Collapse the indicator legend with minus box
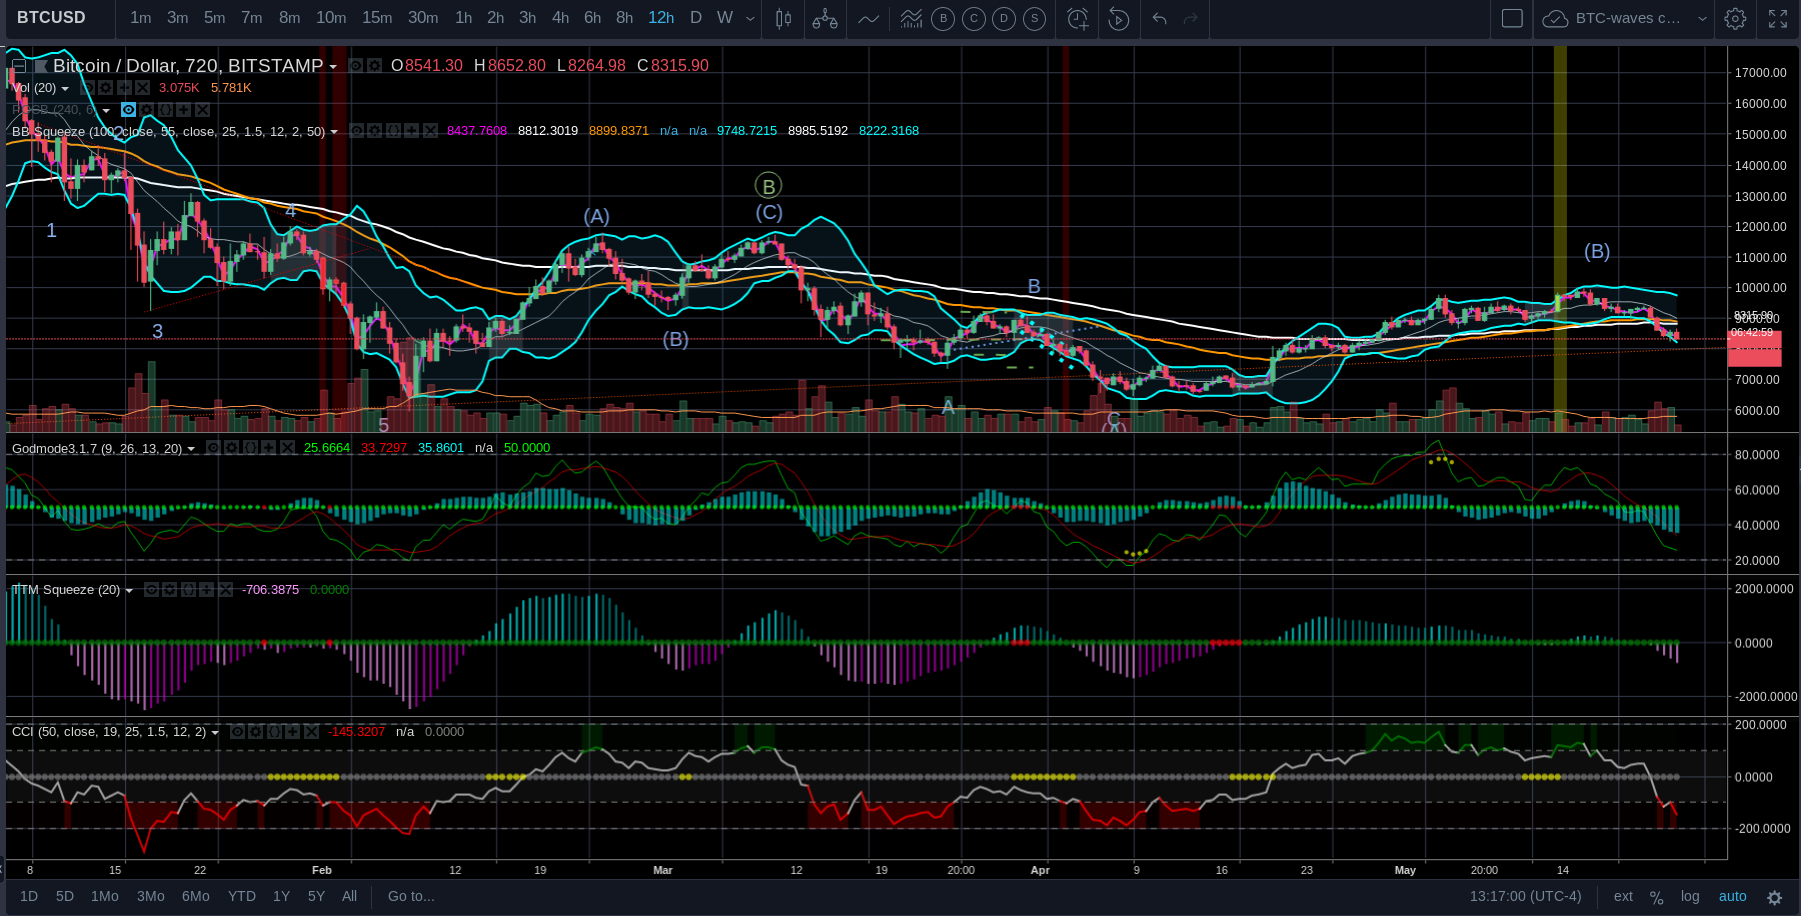The width and height of the screenshot is (1801, 916). 19,66
